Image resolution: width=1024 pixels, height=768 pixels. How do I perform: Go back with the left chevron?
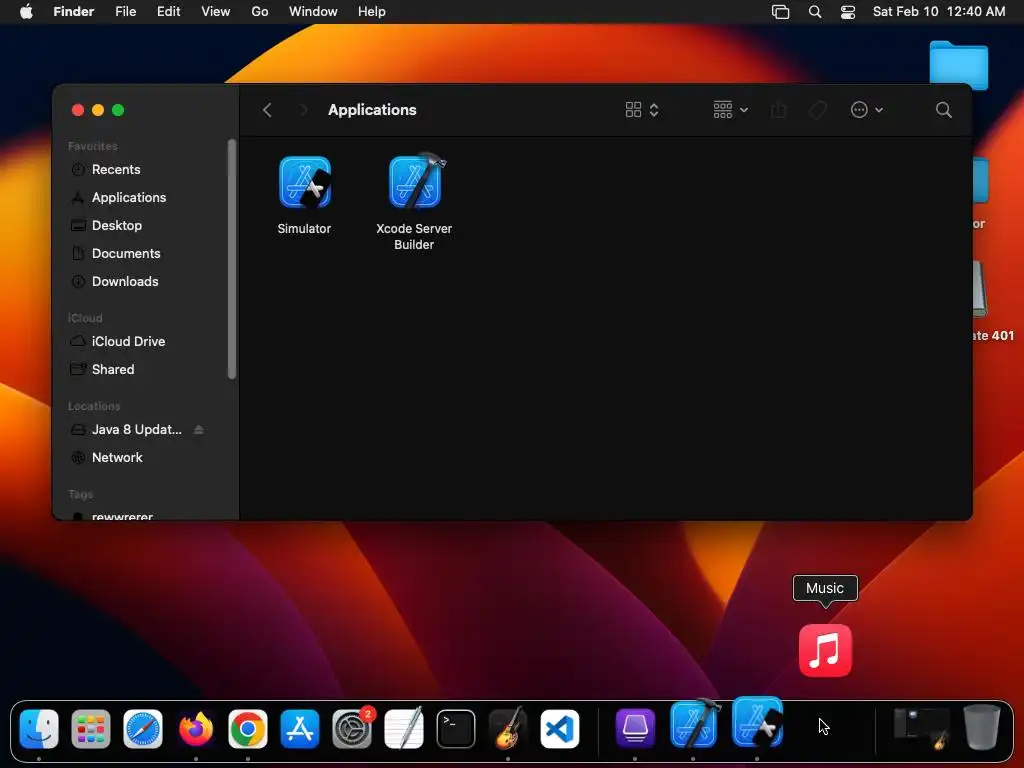[267, 110]
